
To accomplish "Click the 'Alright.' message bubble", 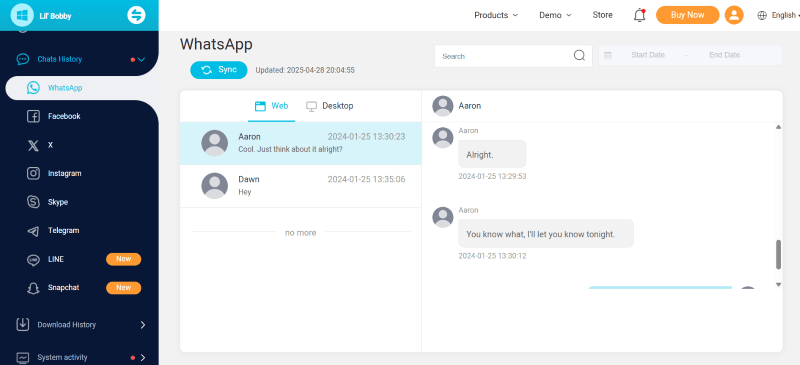I will tap(492, 154).
